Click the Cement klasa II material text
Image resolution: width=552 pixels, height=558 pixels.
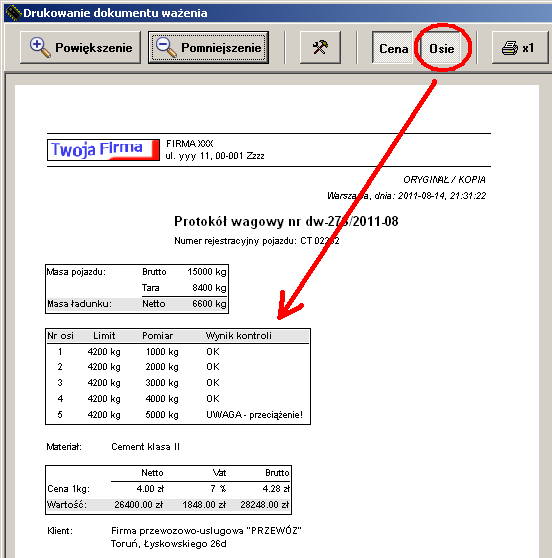coord(145,447)
